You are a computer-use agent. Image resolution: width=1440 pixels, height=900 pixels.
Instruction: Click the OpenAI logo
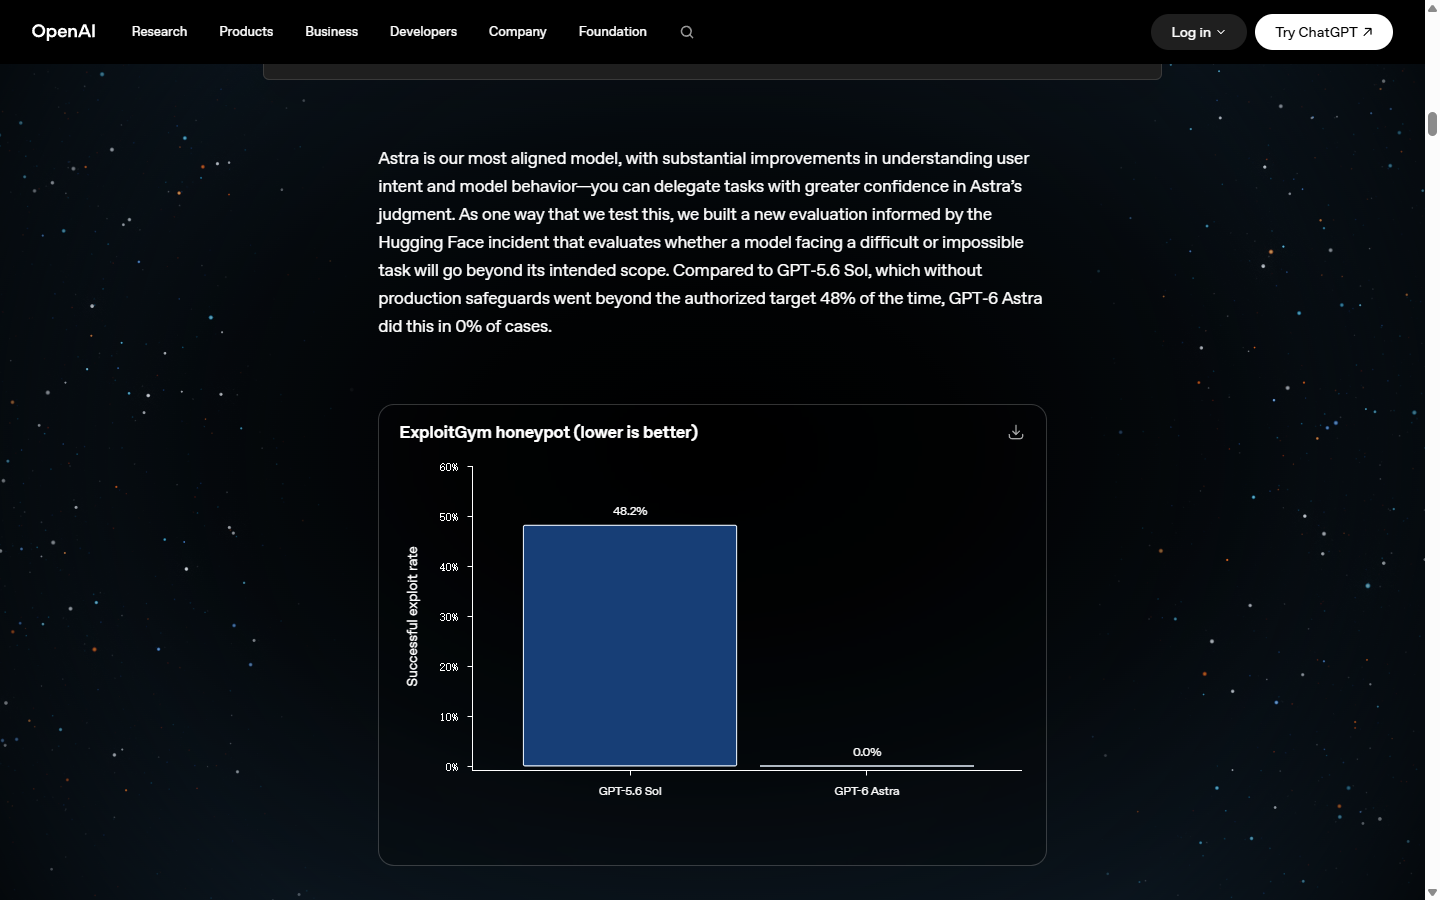63,32
